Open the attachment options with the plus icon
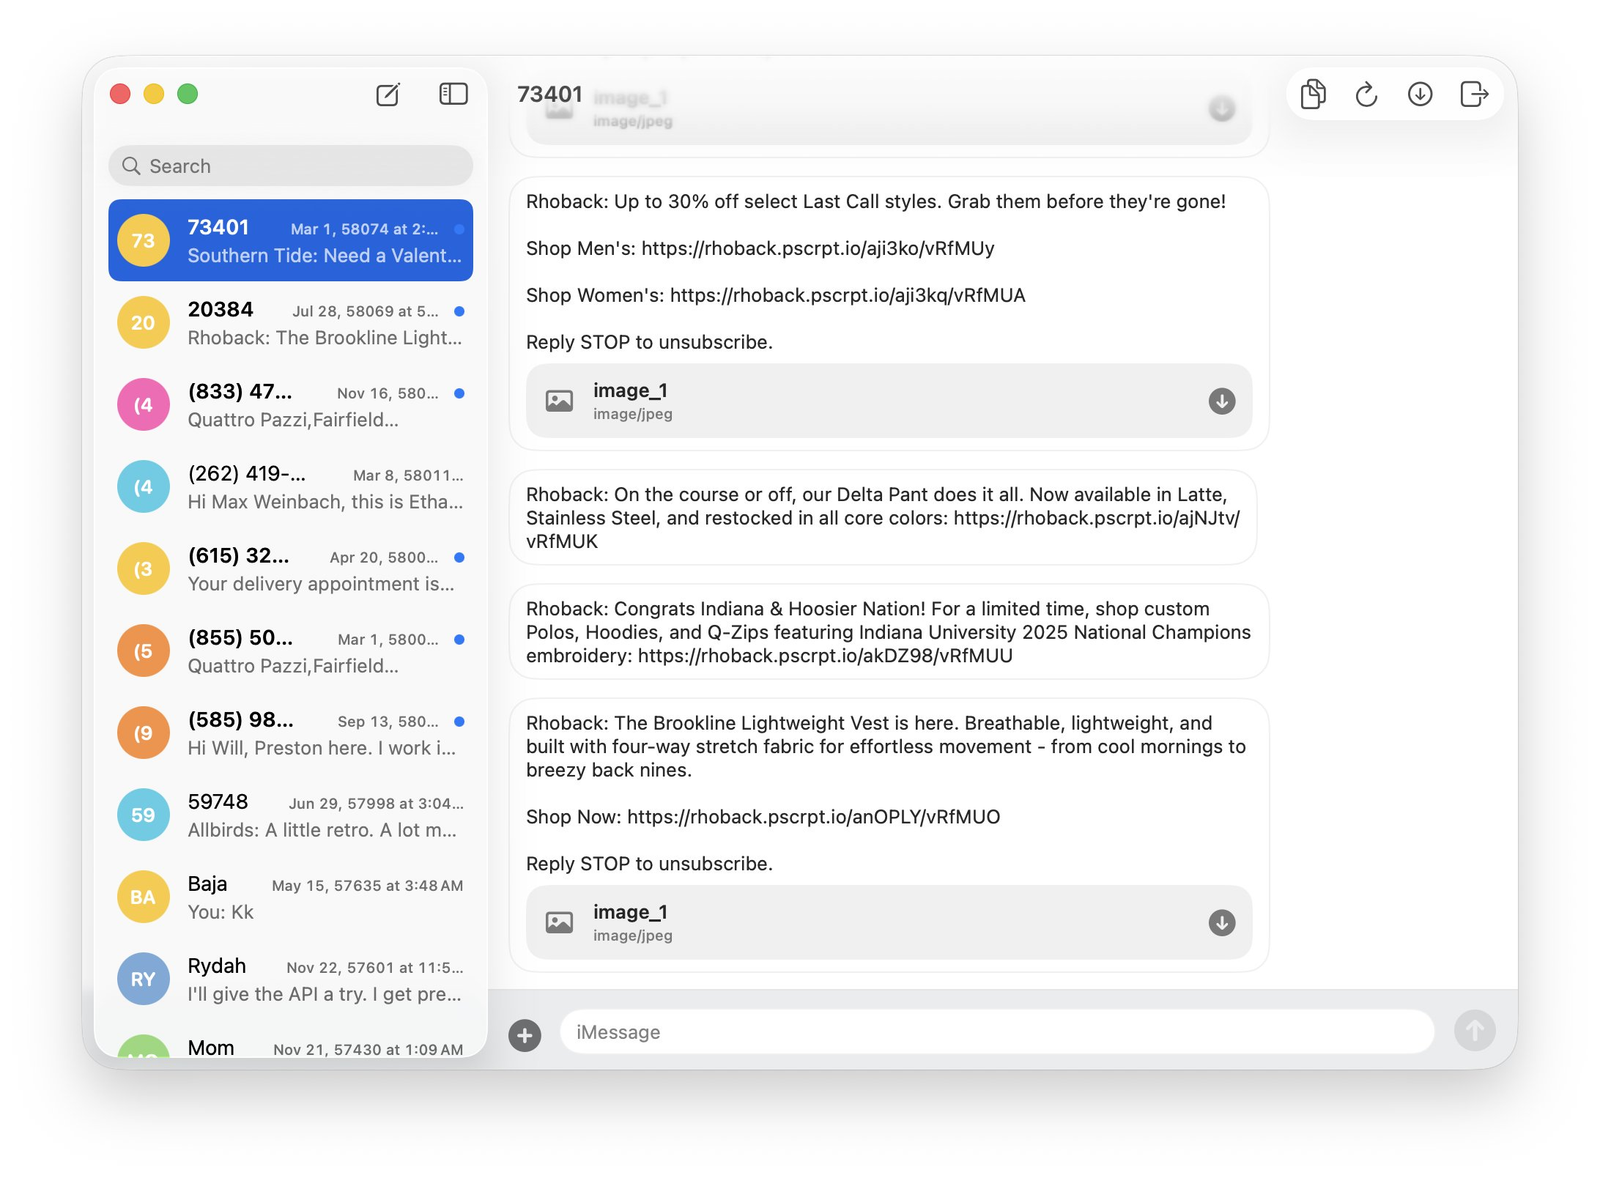The image size is (1600, 1178). click(524, 1036)
